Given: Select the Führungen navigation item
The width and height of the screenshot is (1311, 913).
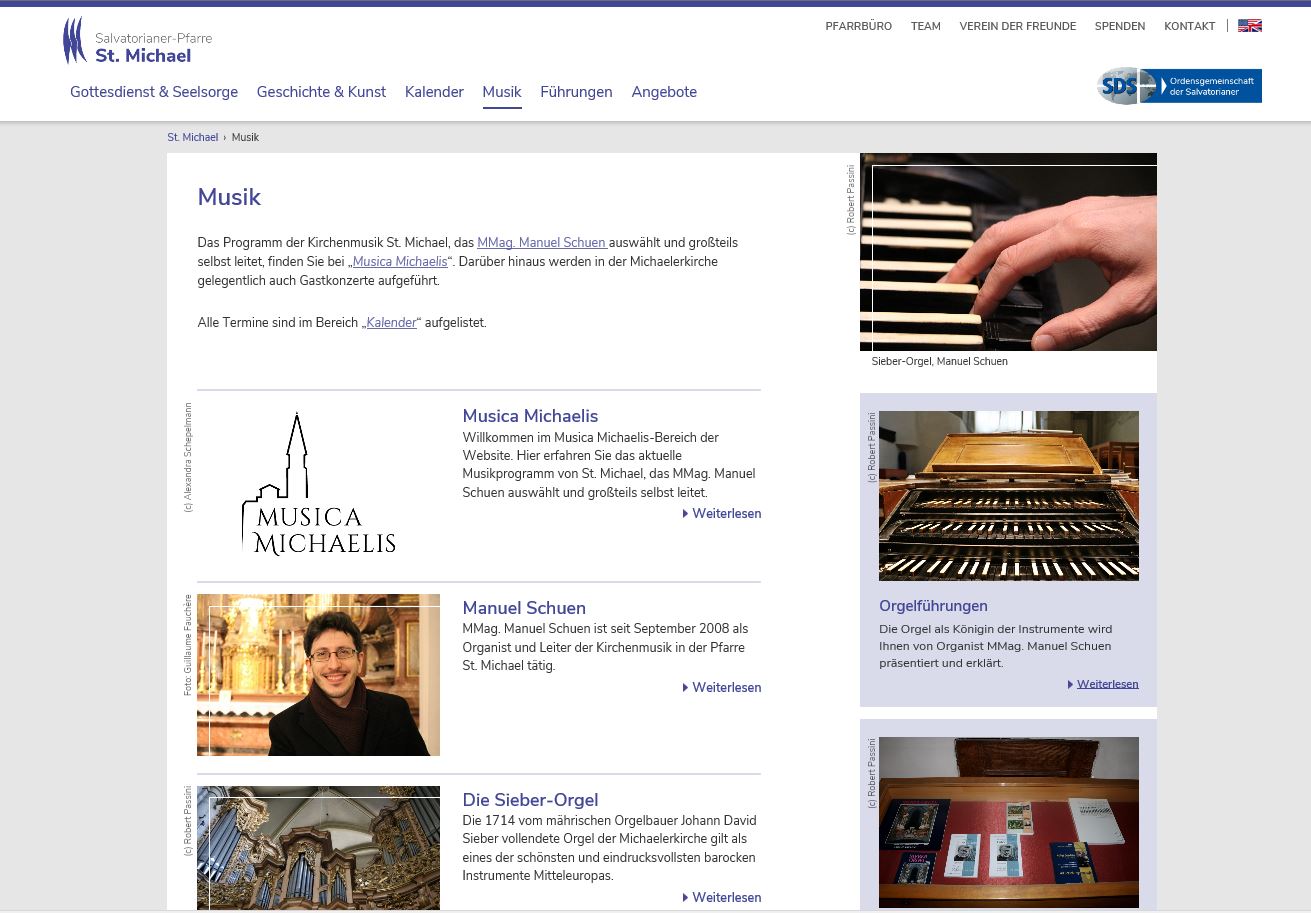Looking at the screenshot, I should click(576, 92).
